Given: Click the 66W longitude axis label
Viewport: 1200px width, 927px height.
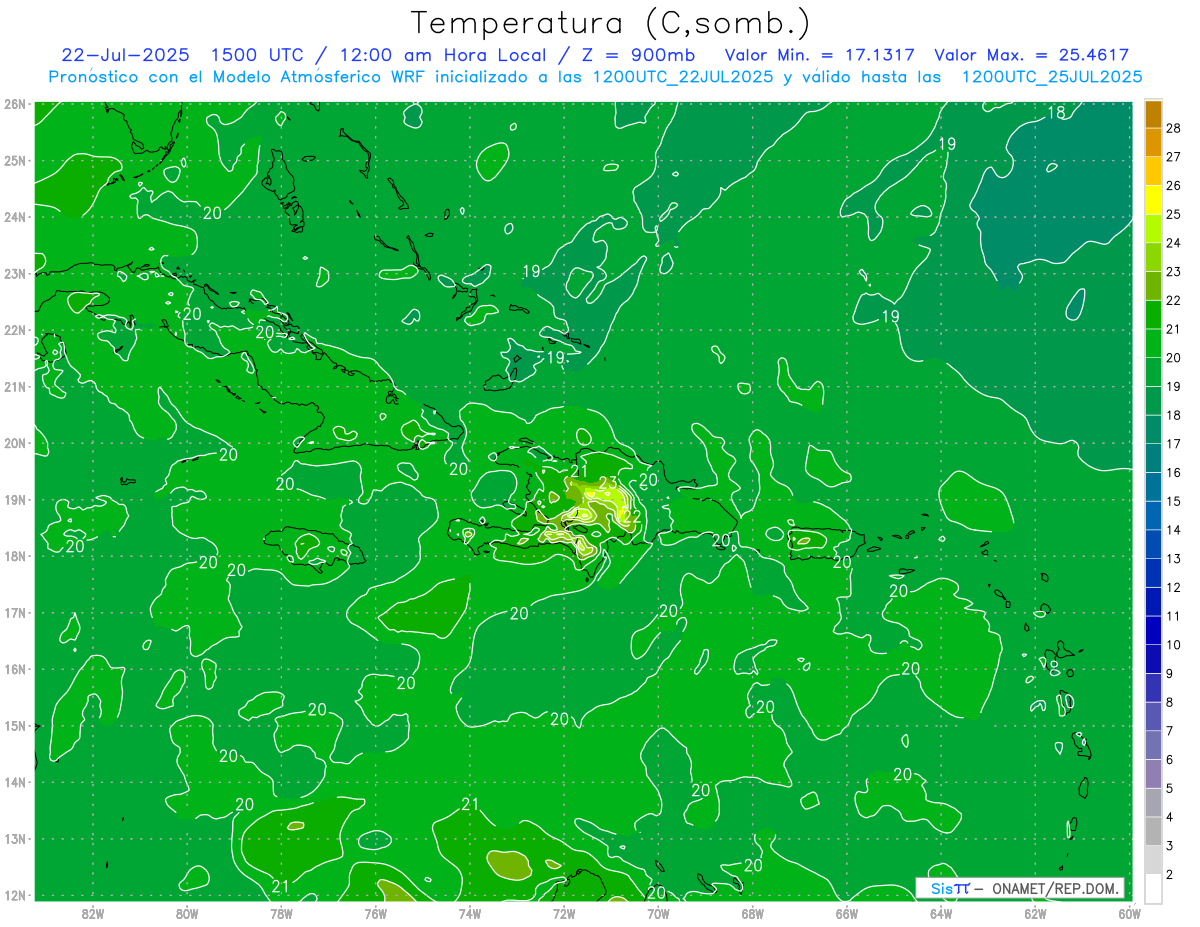Looking at the screenshot, I should tap(847, 913).
